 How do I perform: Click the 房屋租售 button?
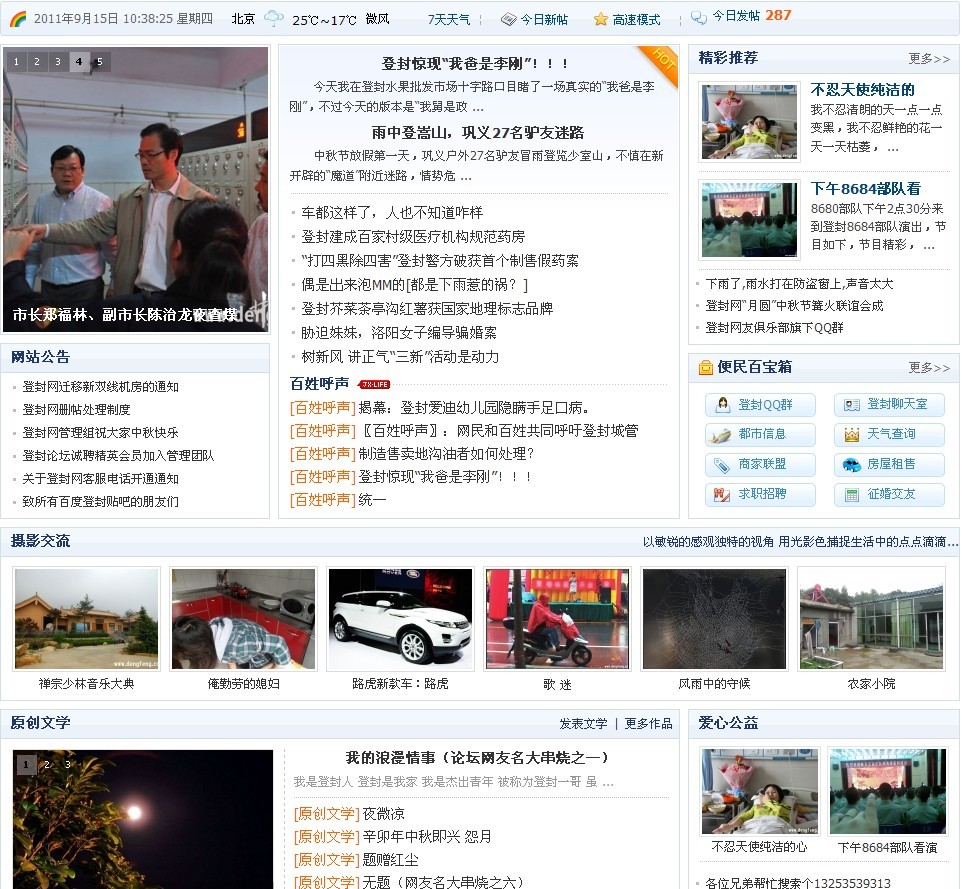(889, 464)
